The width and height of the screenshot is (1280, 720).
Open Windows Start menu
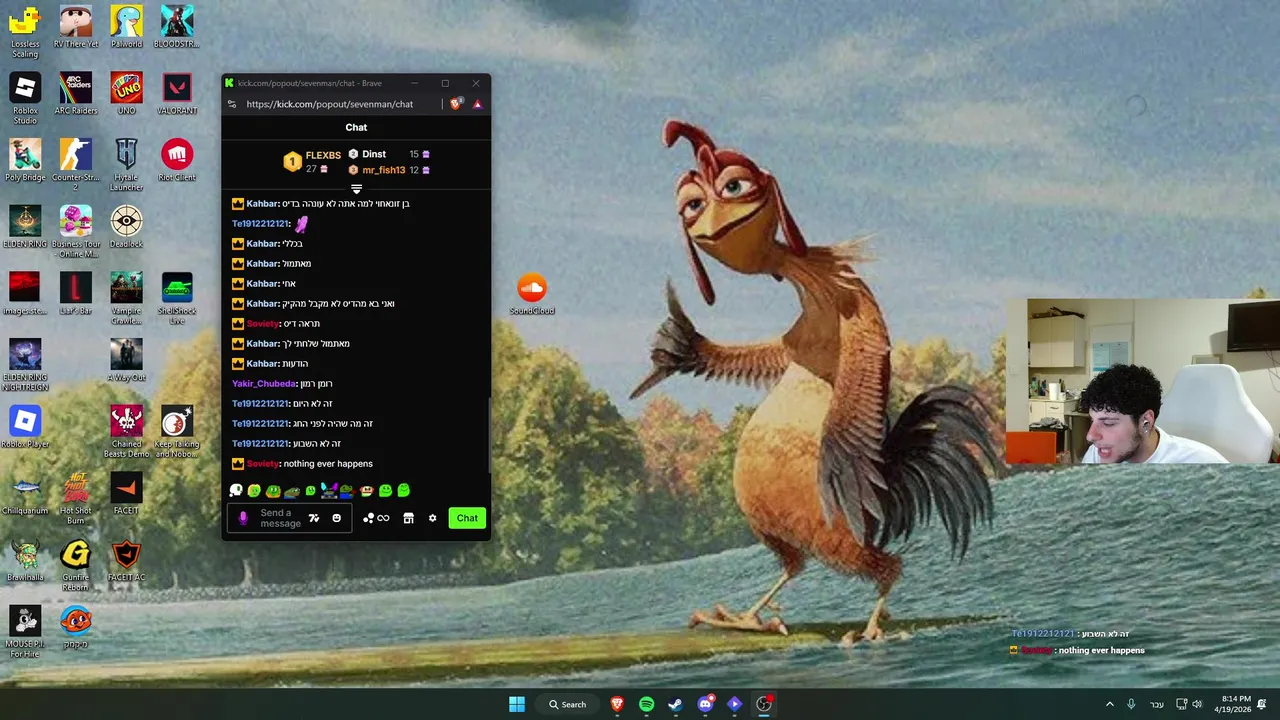coord(517,704)
